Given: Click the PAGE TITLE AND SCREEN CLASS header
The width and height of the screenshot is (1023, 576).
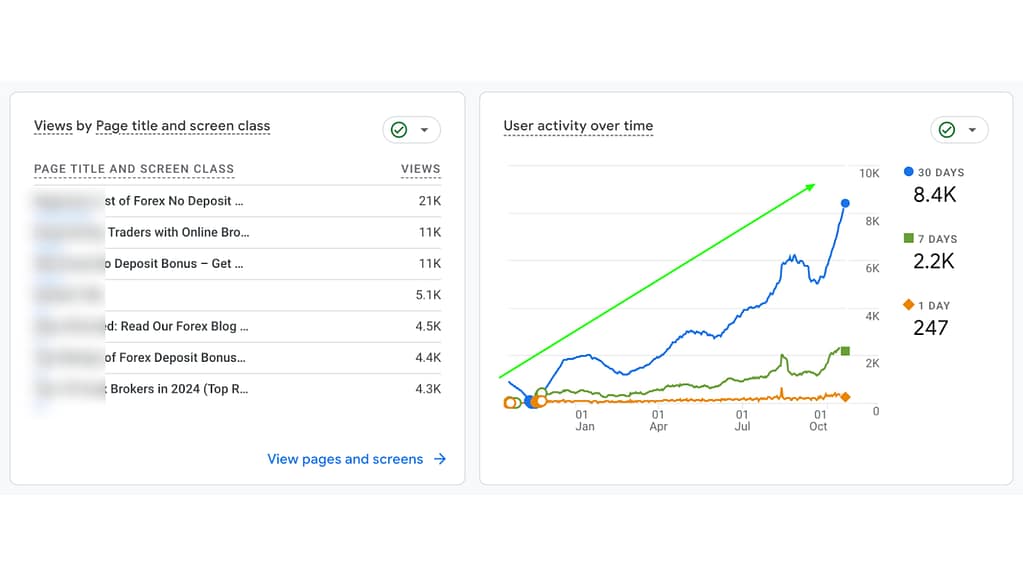Looking at the screenshot, I should [133, 169].
